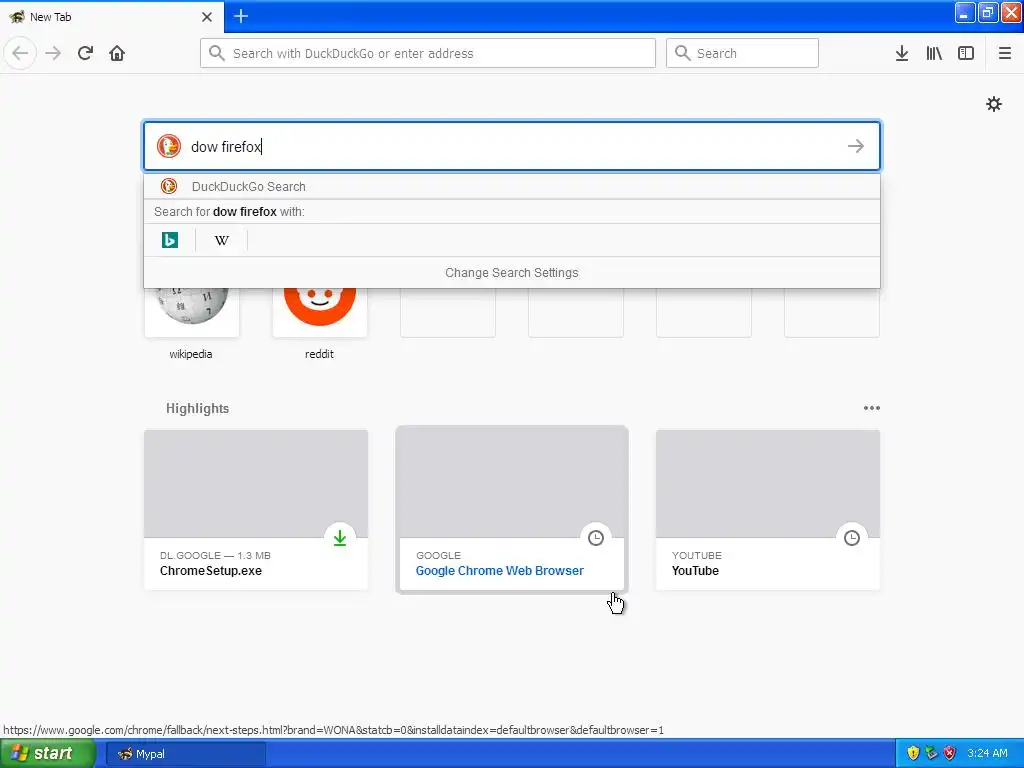
Task: Open the ChromeSetup.exe download highlight
Action: point(256,509)
